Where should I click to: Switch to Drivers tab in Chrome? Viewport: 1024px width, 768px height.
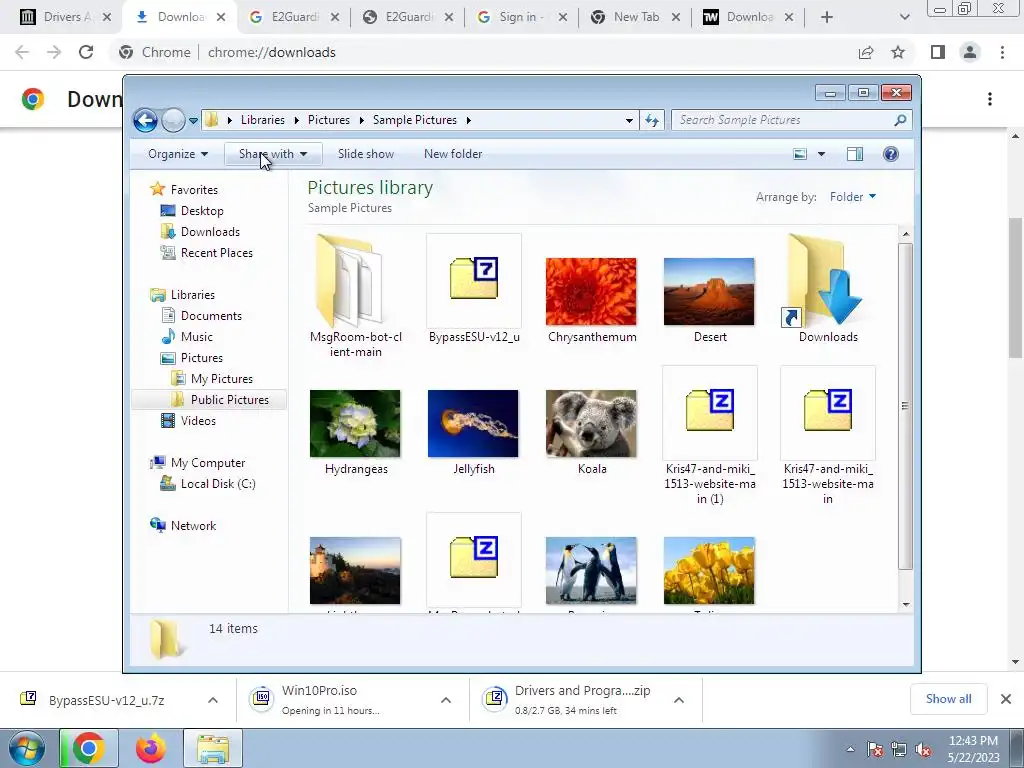click(65, 17)
